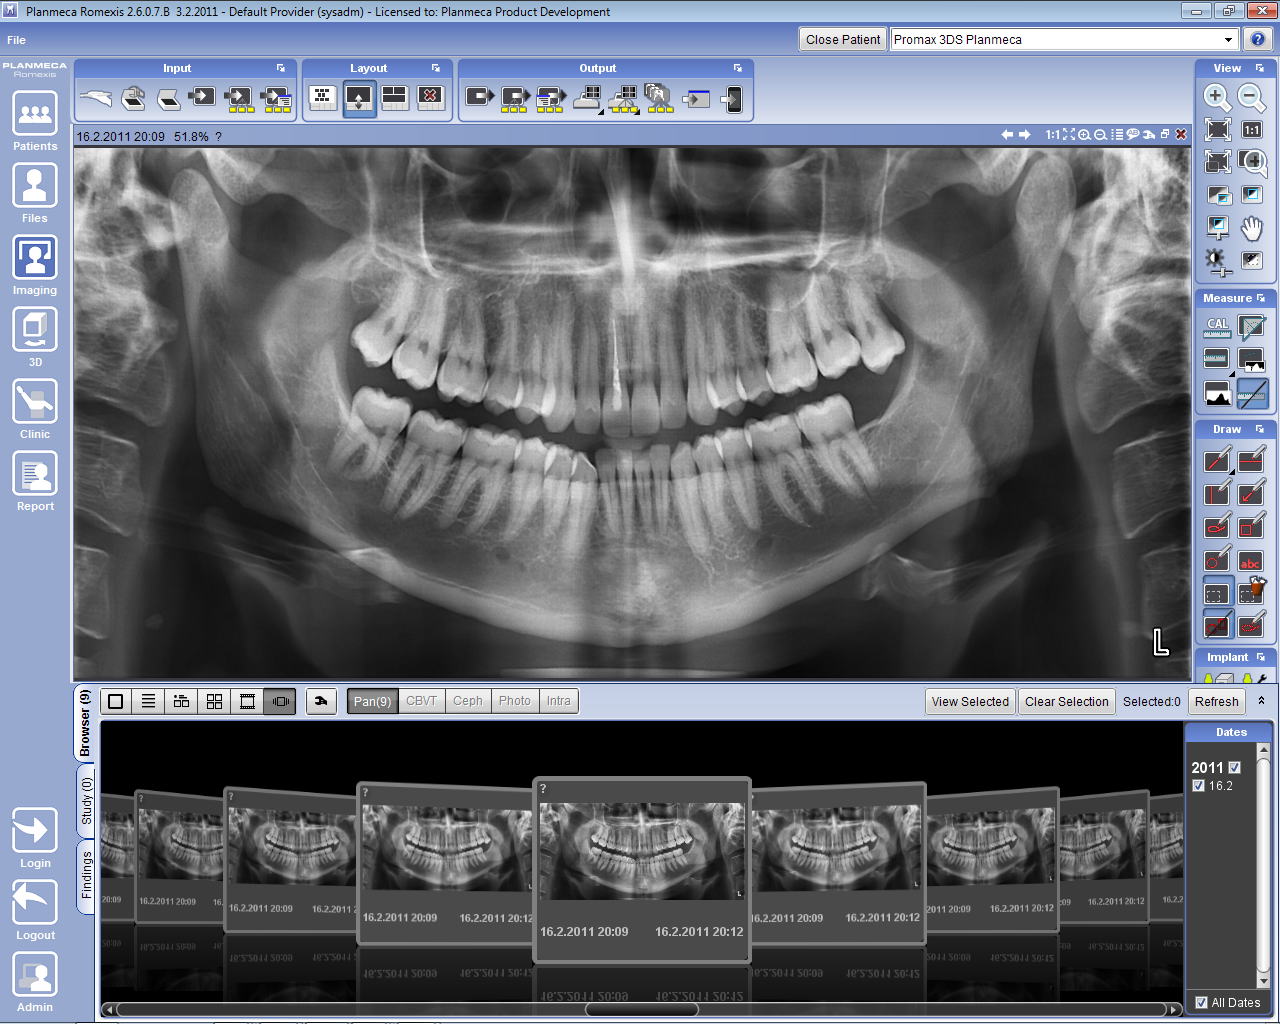
Task: Toggle thumbnail grid browser view
Action: click(x=214, y=701)
